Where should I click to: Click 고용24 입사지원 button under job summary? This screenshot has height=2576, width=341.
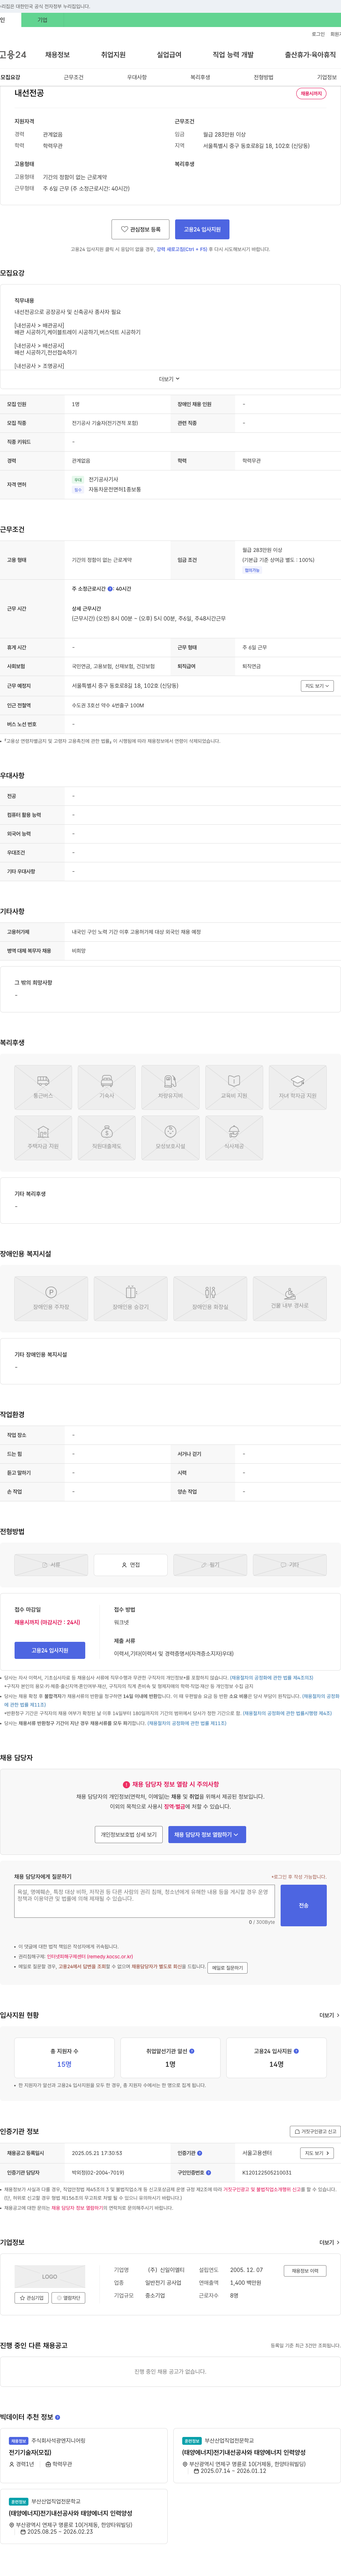point(202,229)
